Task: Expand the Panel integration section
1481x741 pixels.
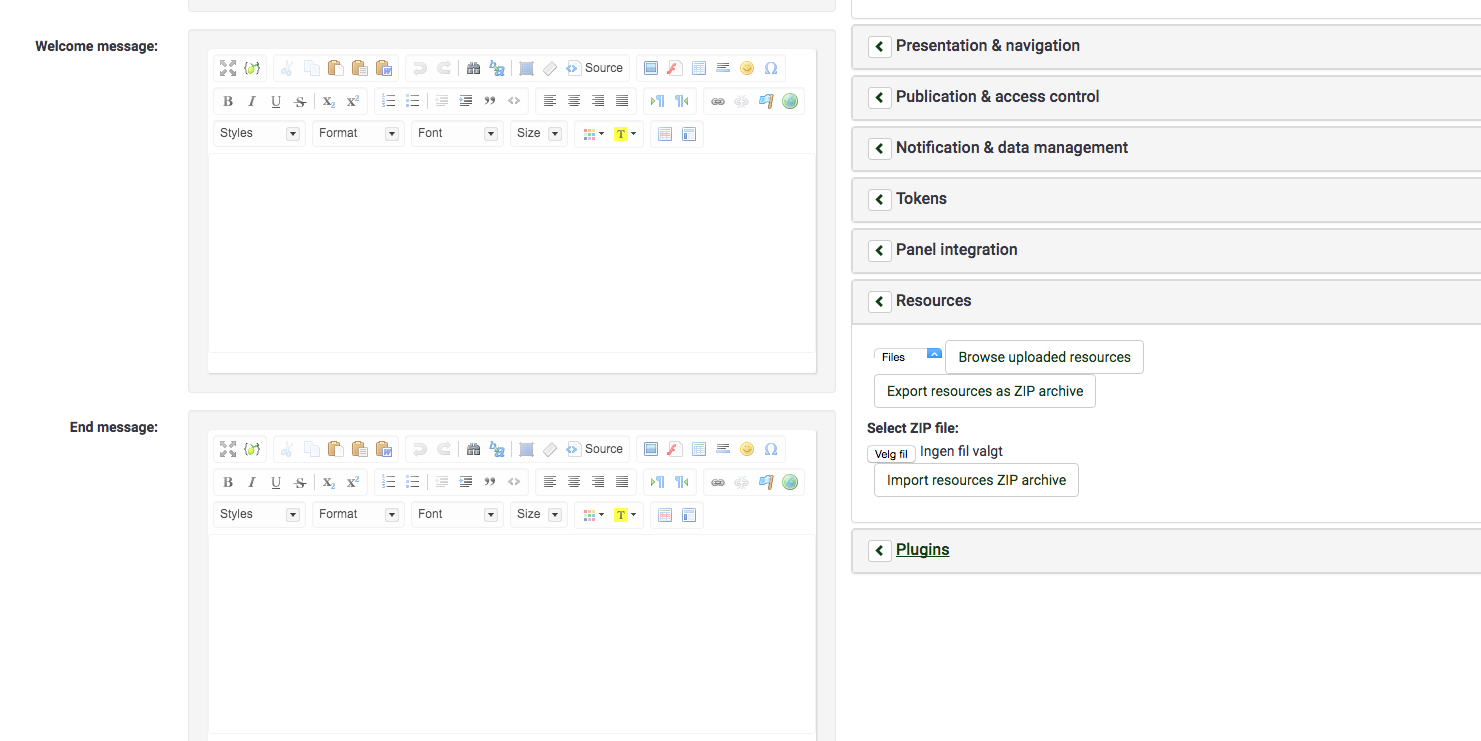Action: click(880, 250)
